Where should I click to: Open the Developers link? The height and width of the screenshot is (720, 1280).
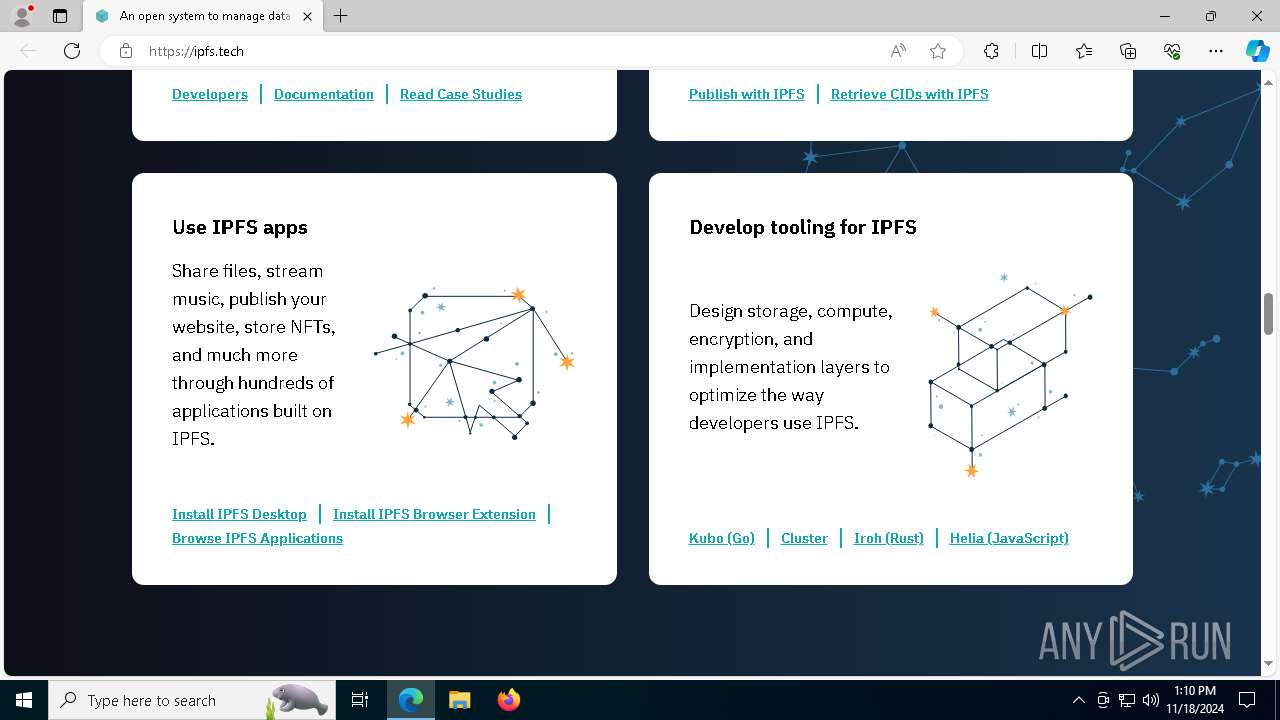pyautogui.click(x=210, y=94)
